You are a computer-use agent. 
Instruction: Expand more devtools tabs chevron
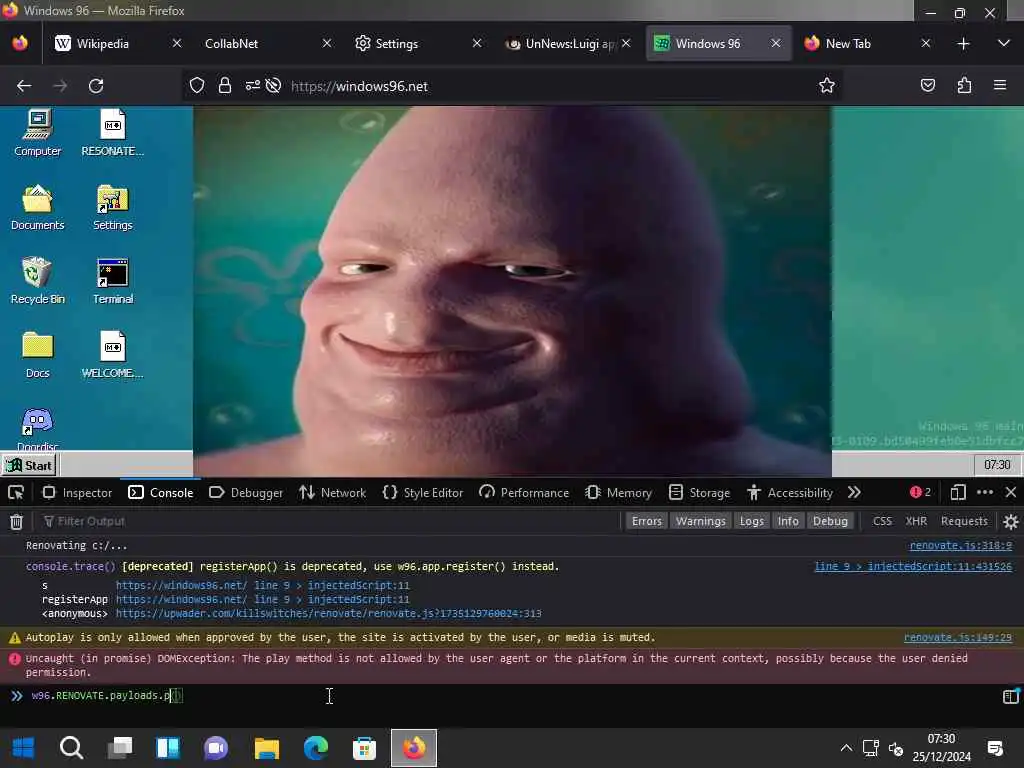coord(854,492)
